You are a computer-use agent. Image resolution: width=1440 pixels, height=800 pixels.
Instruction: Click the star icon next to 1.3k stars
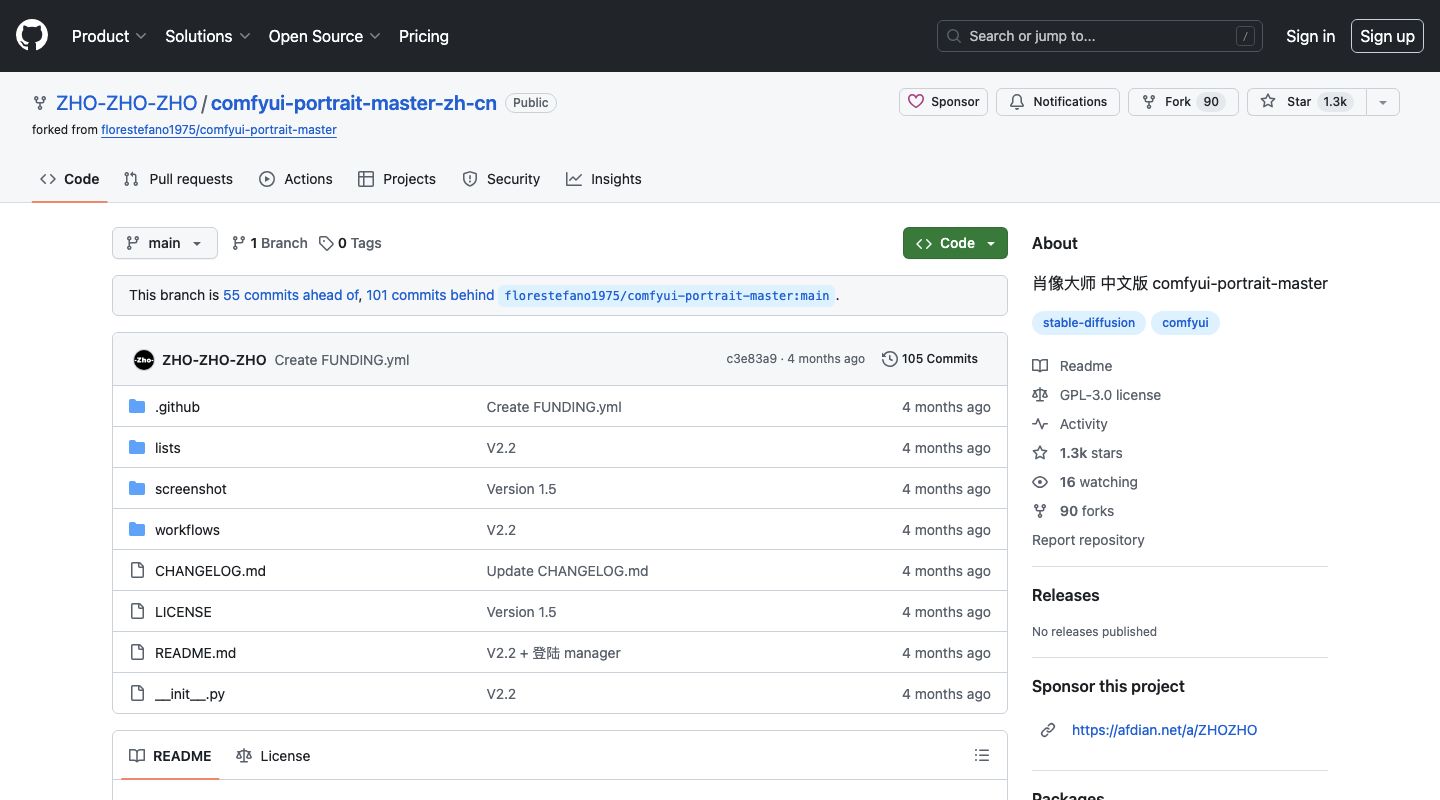point(1040,453)
